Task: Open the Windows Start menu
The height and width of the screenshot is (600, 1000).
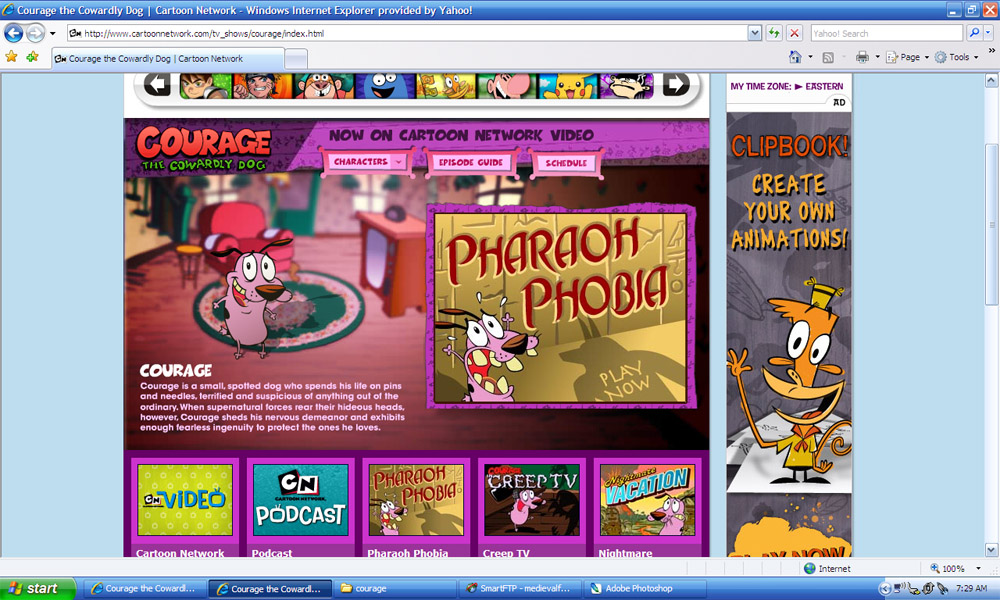Action: (x=38, y=589)
